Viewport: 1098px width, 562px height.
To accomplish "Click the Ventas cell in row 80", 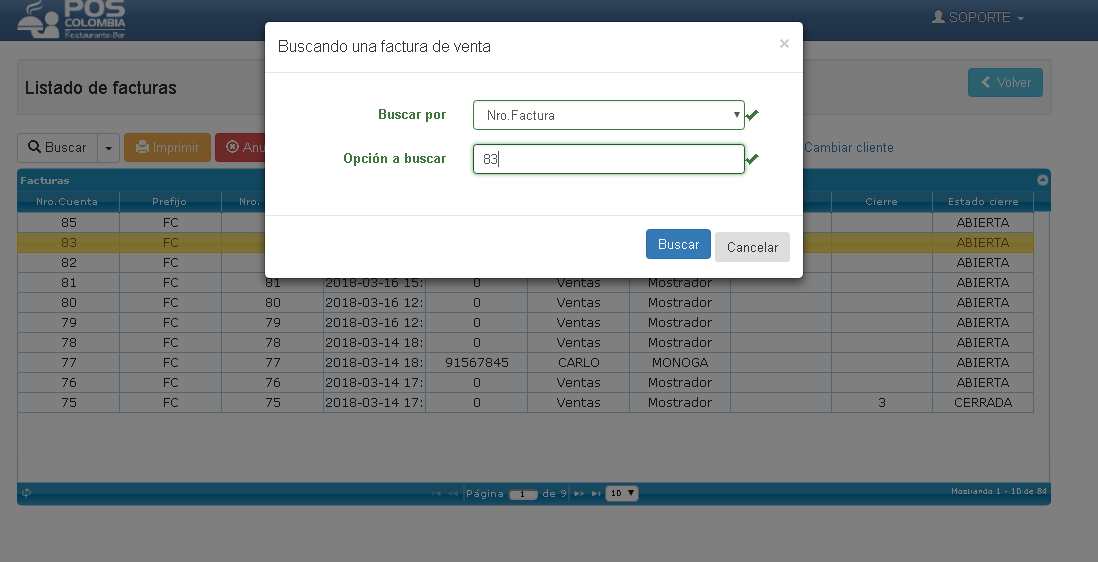I will 578,302.
